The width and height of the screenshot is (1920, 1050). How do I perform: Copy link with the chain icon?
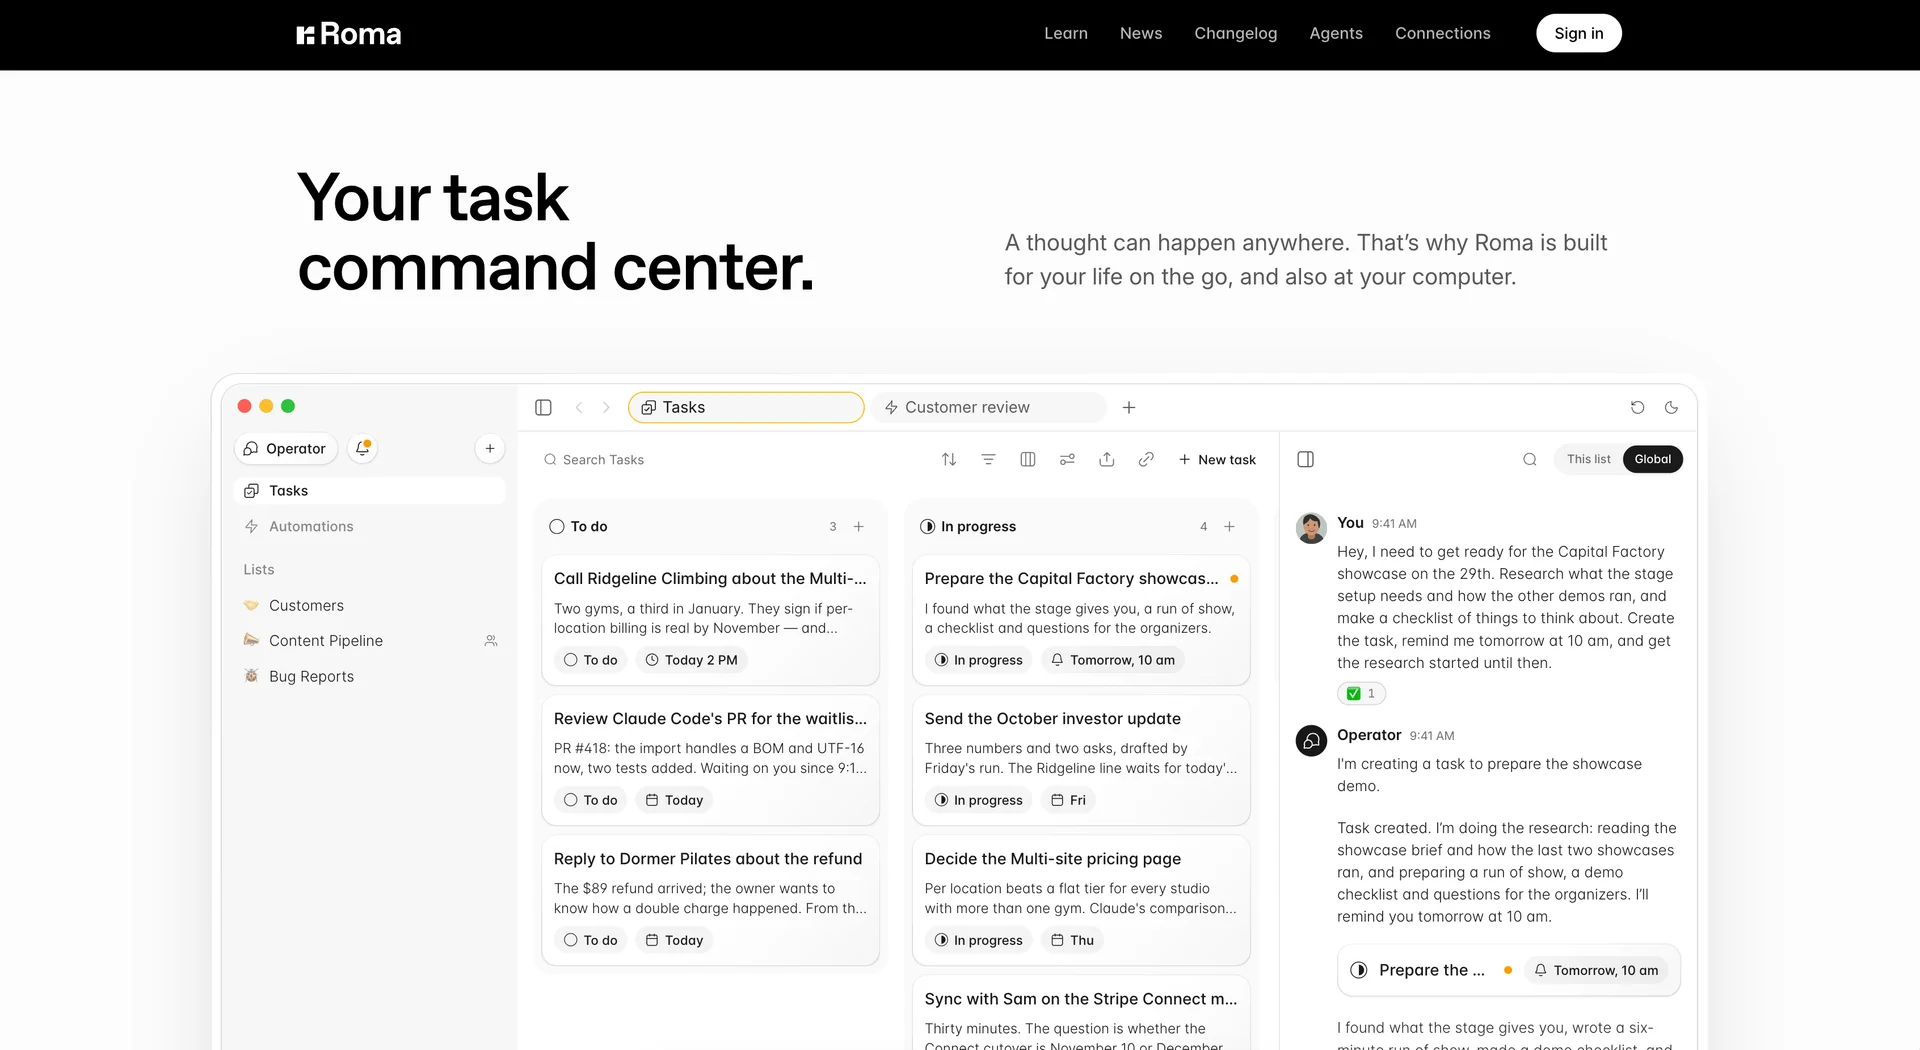point(1146,459)
